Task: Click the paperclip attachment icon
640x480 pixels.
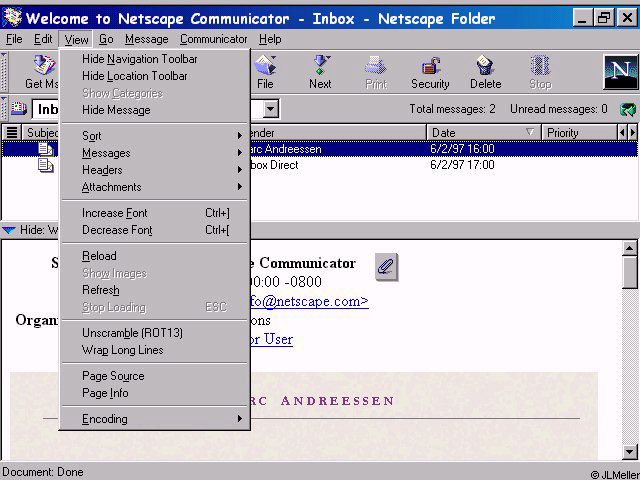Action: point(386,267)
